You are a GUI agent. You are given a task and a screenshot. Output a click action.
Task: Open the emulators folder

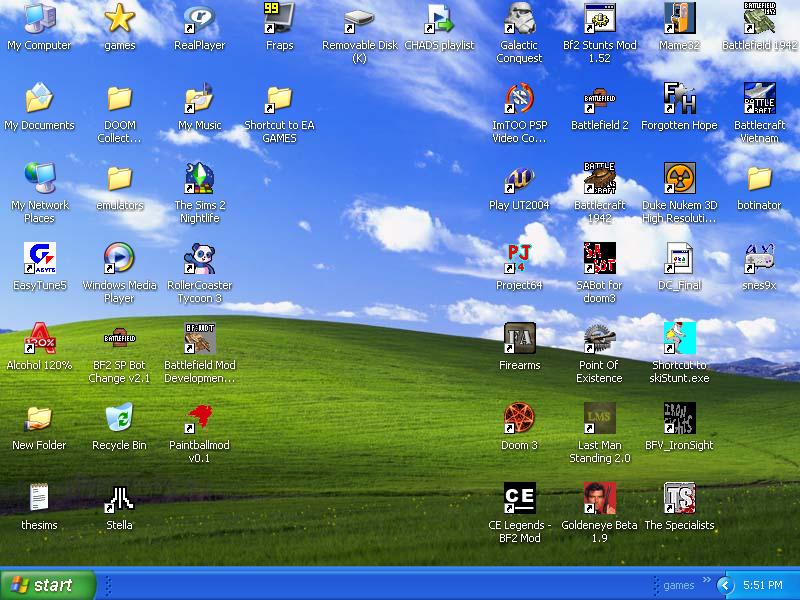point(119,180)
